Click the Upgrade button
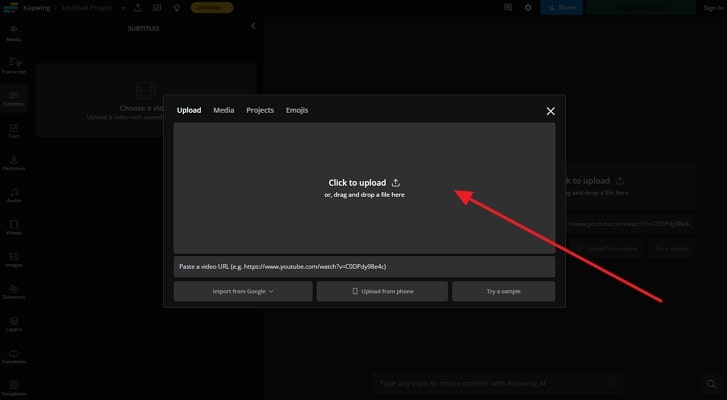 click(x=212, y=8)
